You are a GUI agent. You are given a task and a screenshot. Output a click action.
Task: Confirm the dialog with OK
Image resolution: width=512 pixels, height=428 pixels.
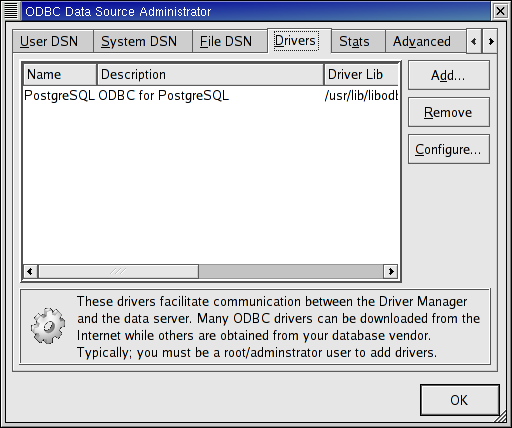(460, 400)
